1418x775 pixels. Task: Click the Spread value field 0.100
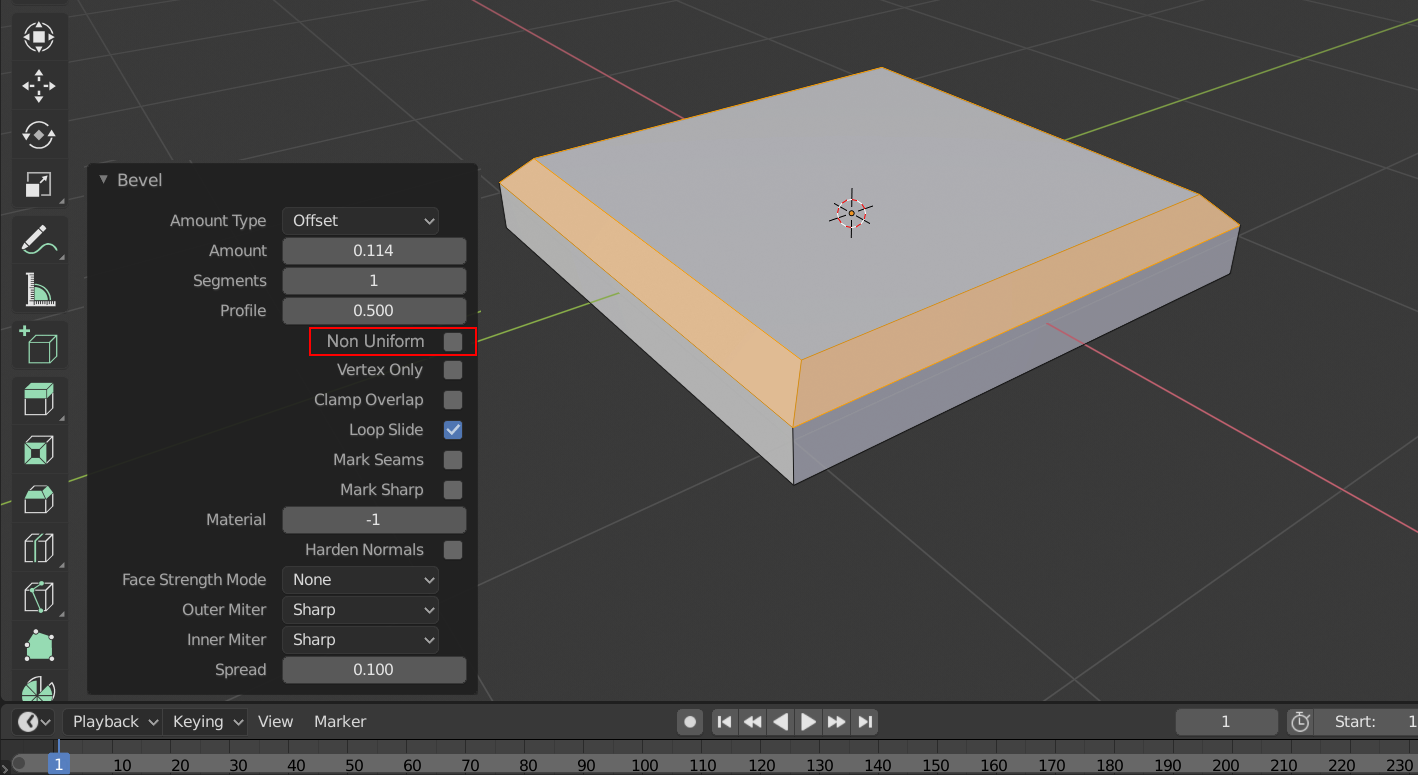coord(374,670)
